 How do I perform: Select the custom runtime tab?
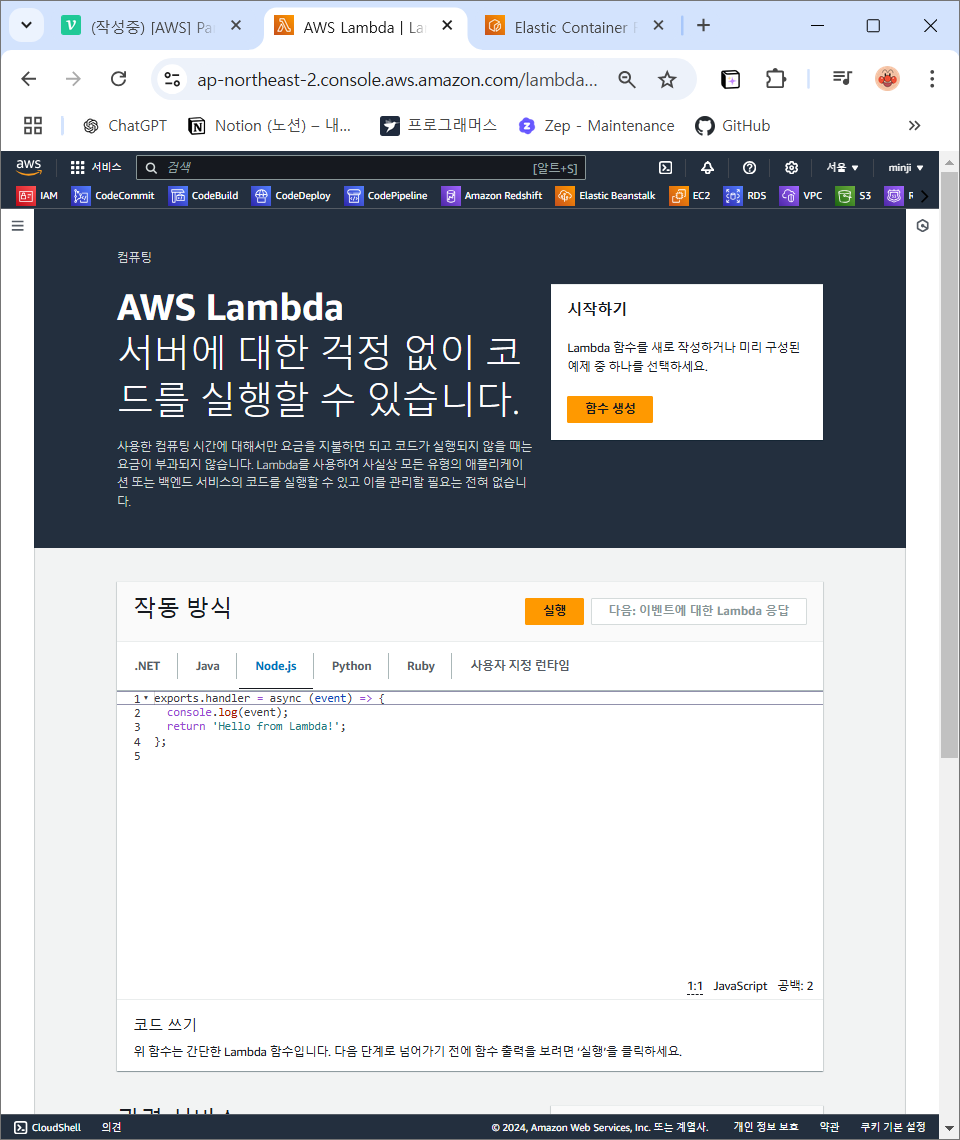(519, 666)
